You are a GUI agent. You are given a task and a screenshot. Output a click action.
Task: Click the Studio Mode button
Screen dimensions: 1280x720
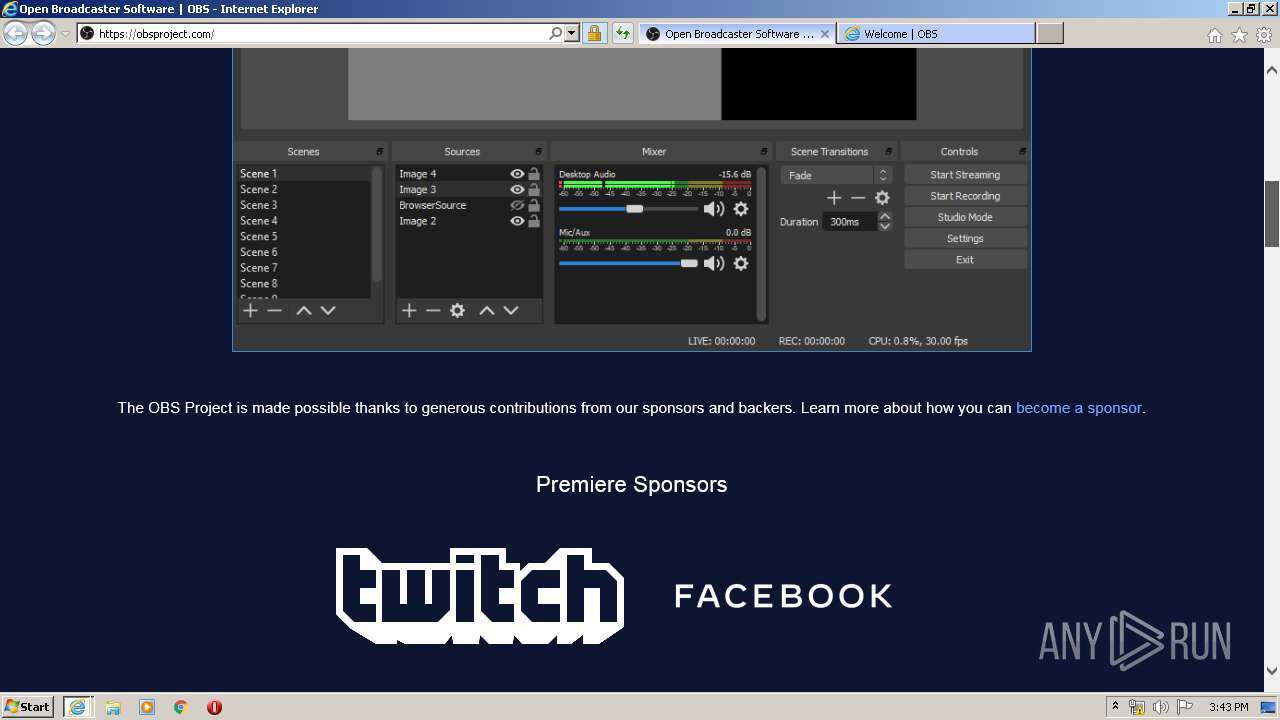click(965, 217)
